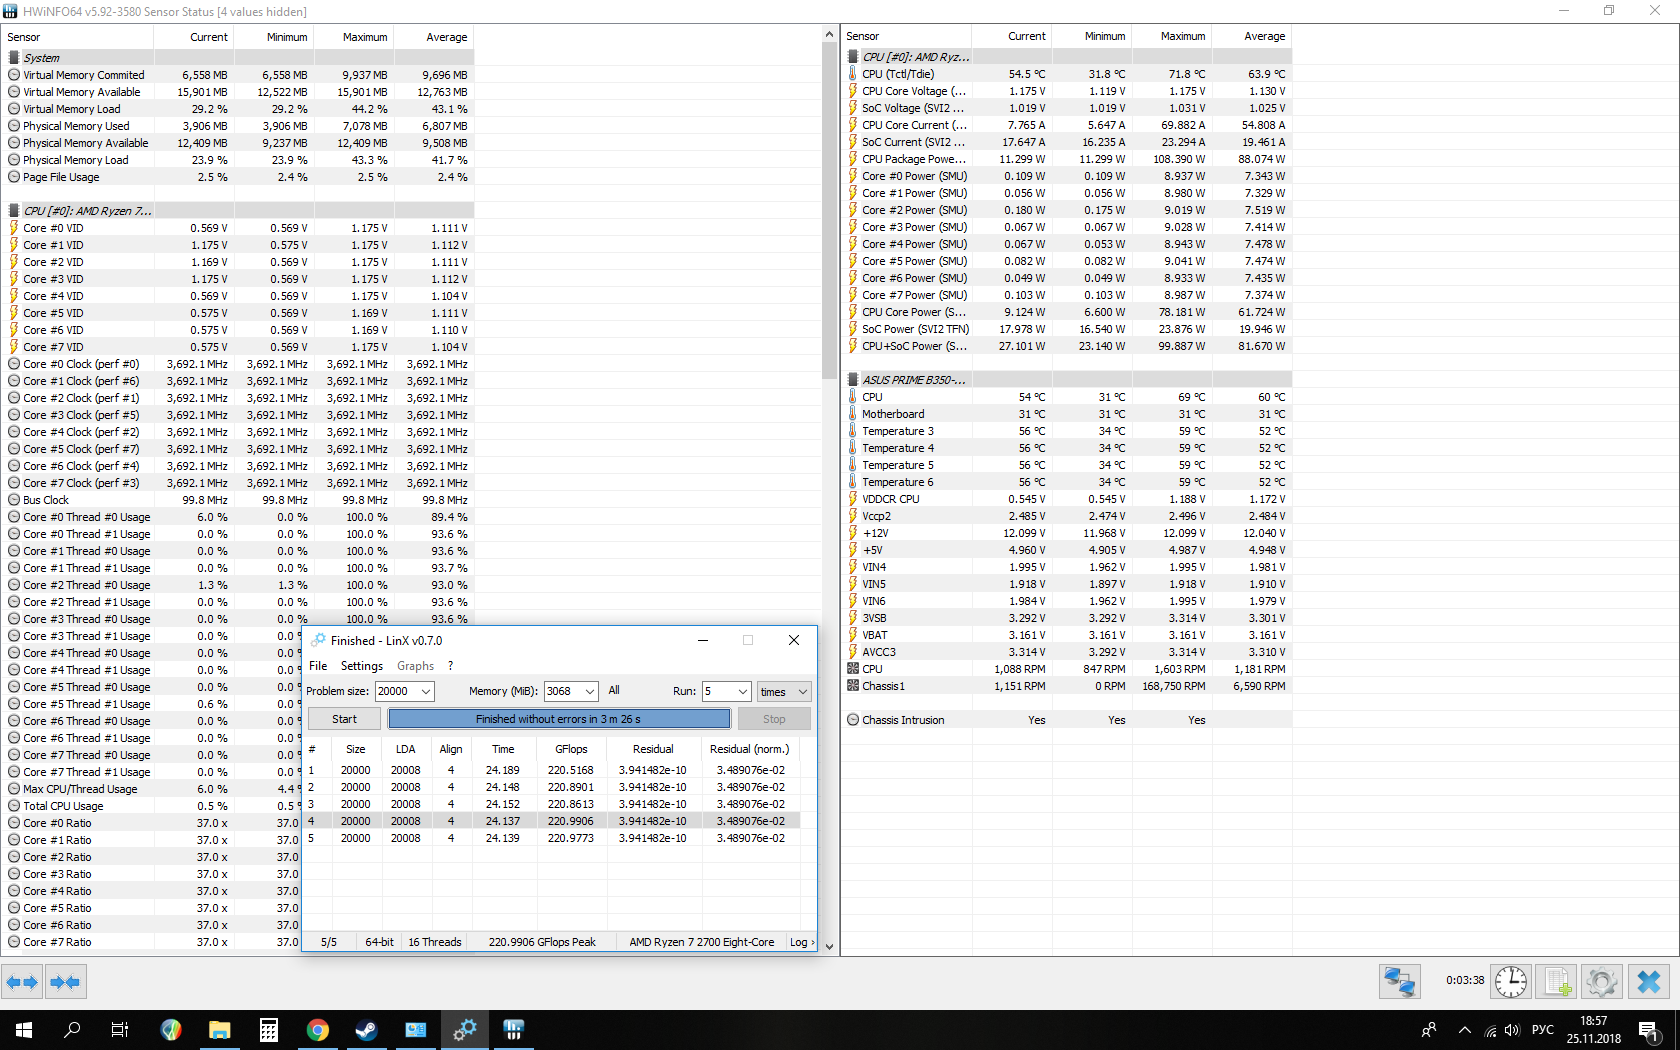Image resolution: width=1680 pixels, height=1050 pixels.
Task: Select the SoC Power (SVI2 TFN) row
Action: pyautogui.click(x=1067, y=329)
